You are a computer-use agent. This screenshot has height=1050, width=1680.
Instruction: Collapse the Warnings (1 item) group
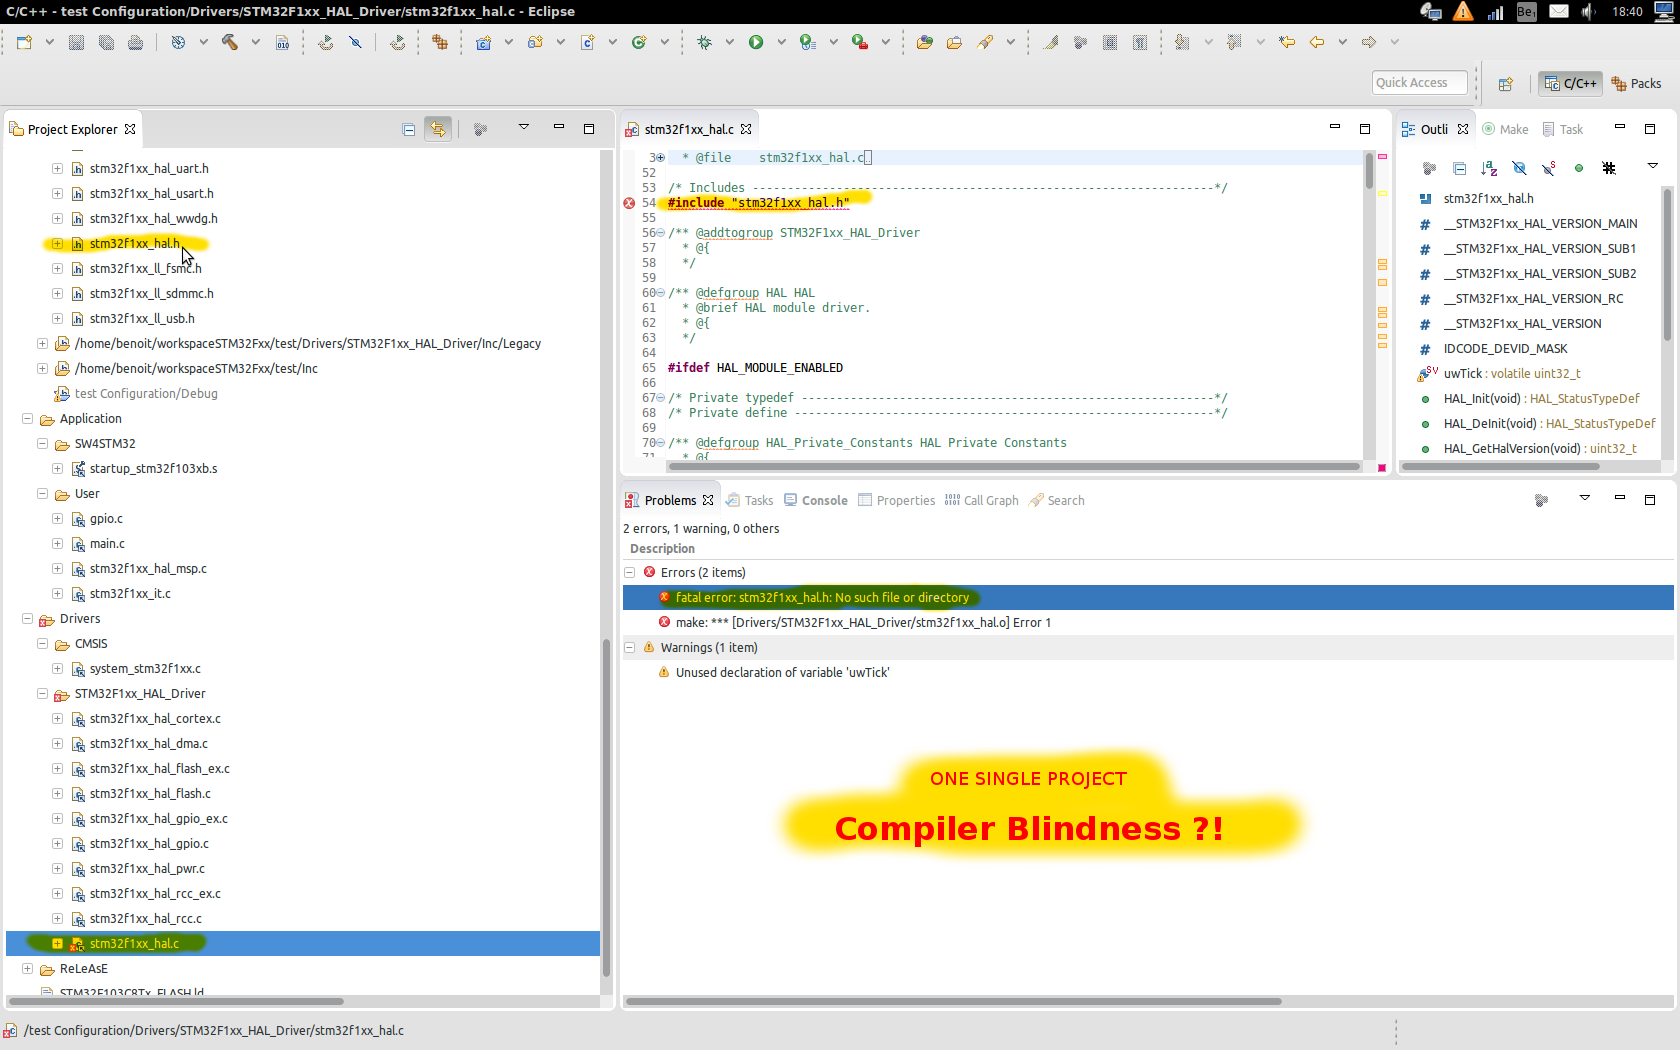(x=630, y=648)
